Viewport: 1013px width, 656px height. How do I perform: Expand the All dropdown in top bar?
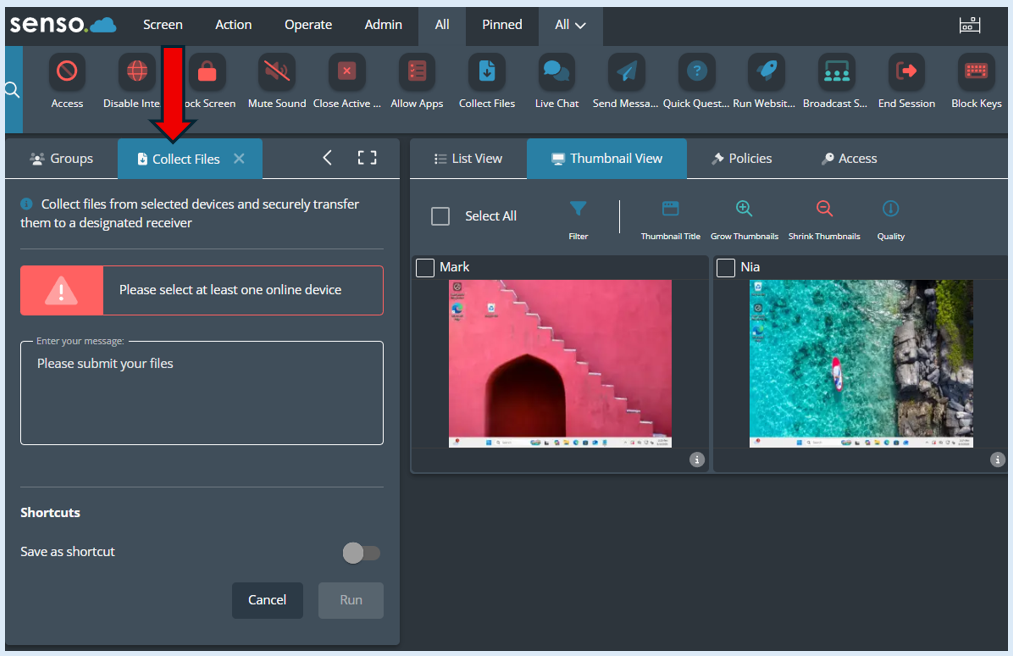tap(570, 25)
